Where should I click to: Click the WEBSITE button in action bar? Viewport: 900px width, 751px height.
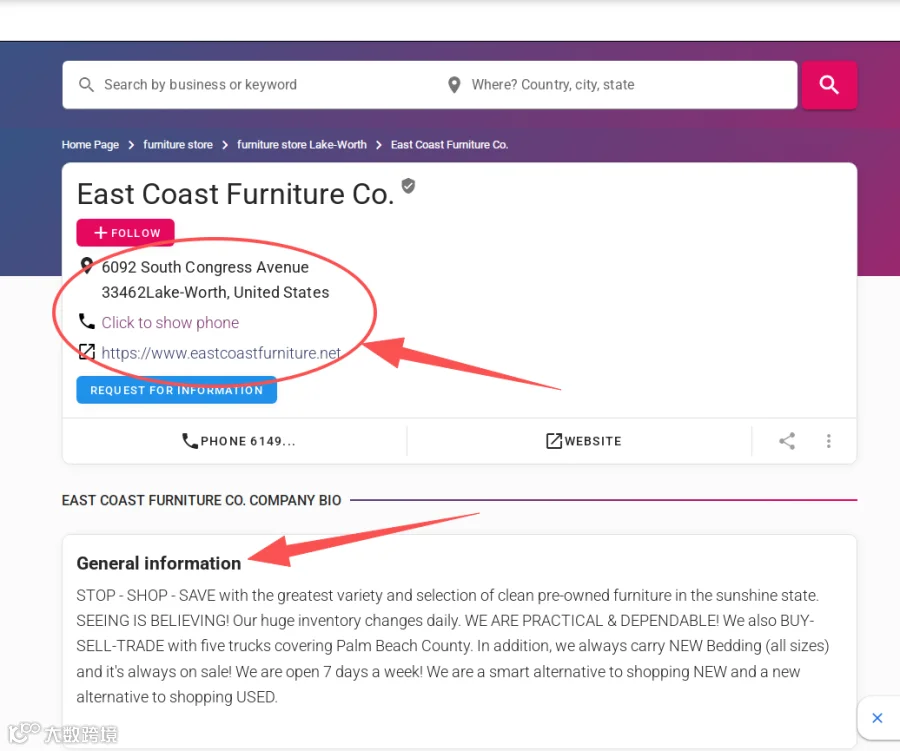pyautogui.click(x=583, y=441)
